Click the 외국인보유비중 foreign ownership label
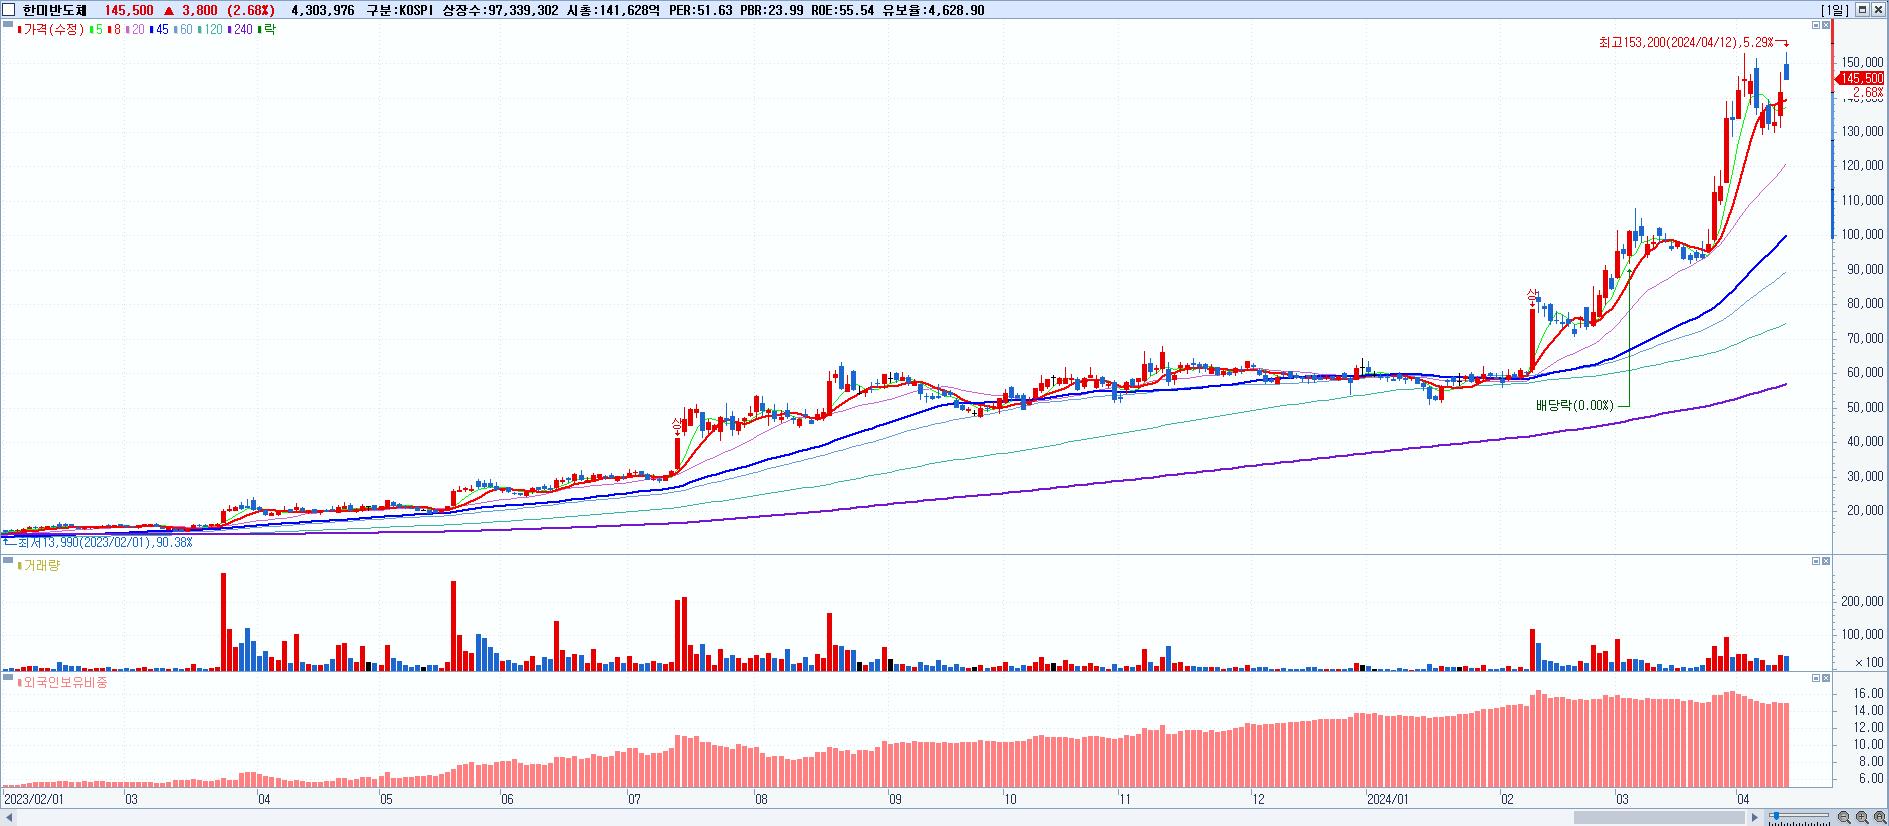Viewport: 1889px width, 826px height. click(65, 683)
